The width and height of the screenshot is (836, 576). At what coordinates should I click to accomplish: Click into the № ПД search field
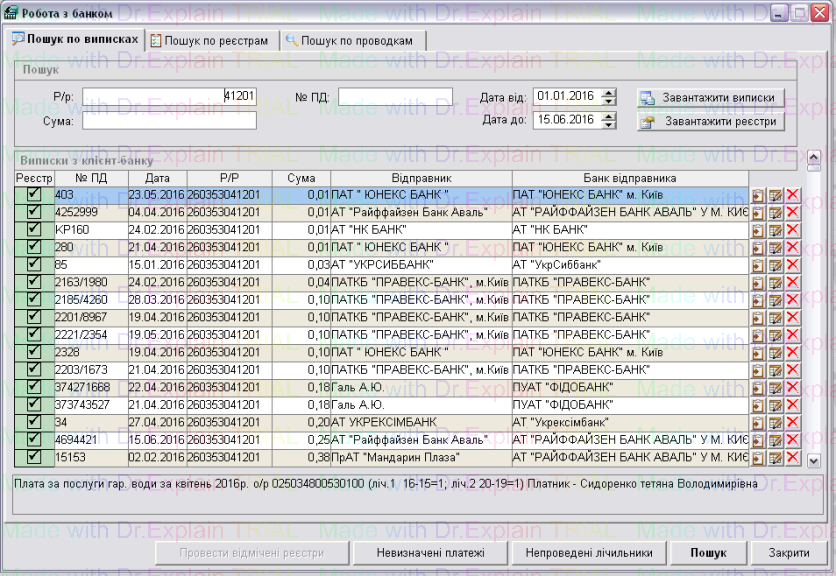point(395,96)
